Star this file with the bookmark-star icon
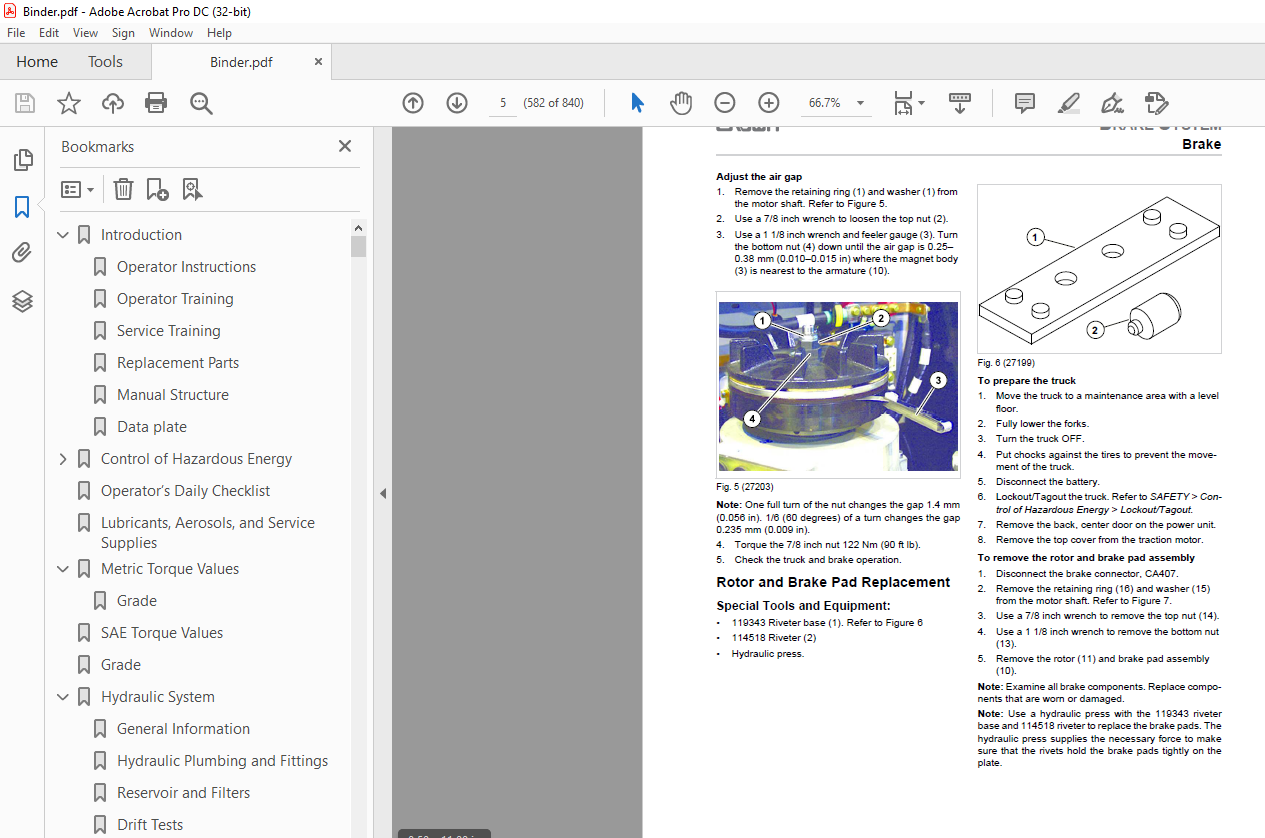This screenshot has height=838, width=1265. 69,103
